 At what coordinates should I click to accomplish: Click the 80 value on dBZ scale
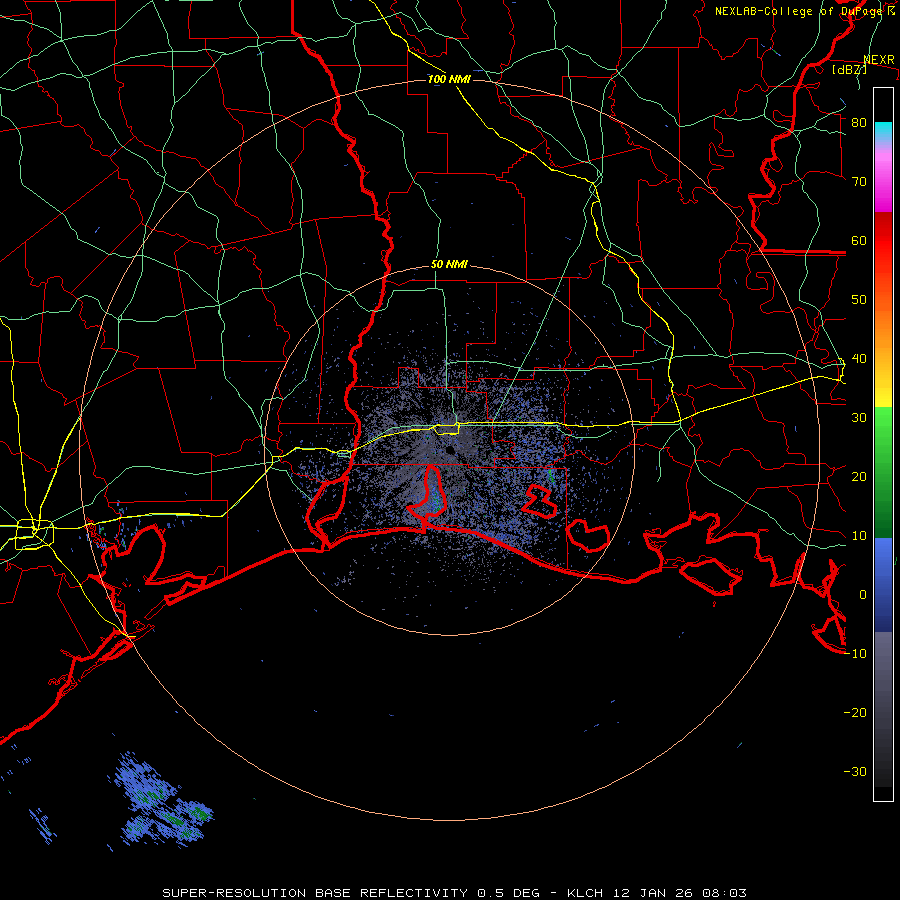point(859,123)
